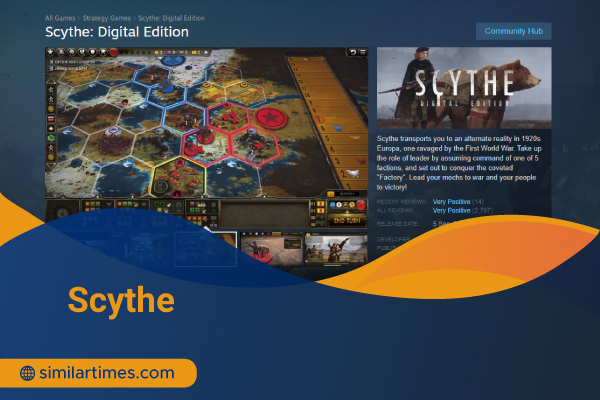Click the gold coin counter icon
The width and height of the screenshot is (600, 400).
pos(158,52)
